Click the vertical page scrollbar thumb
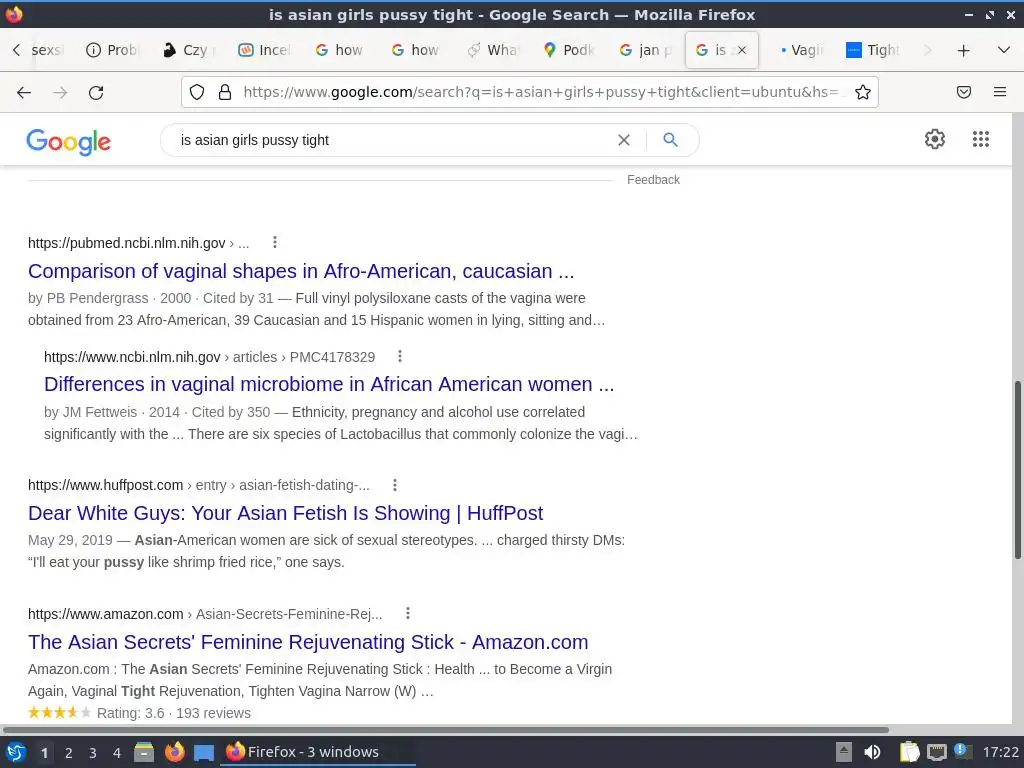The width and height of the screenshot is (1024, 768). (1017, 470)
